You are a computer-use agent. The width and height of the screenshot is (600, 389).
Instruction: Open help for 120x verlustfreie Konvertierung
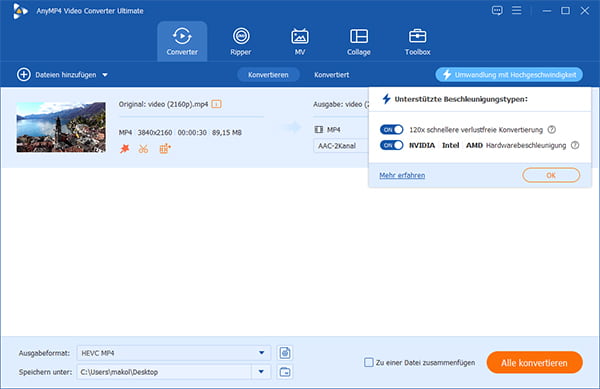(551, 130)
